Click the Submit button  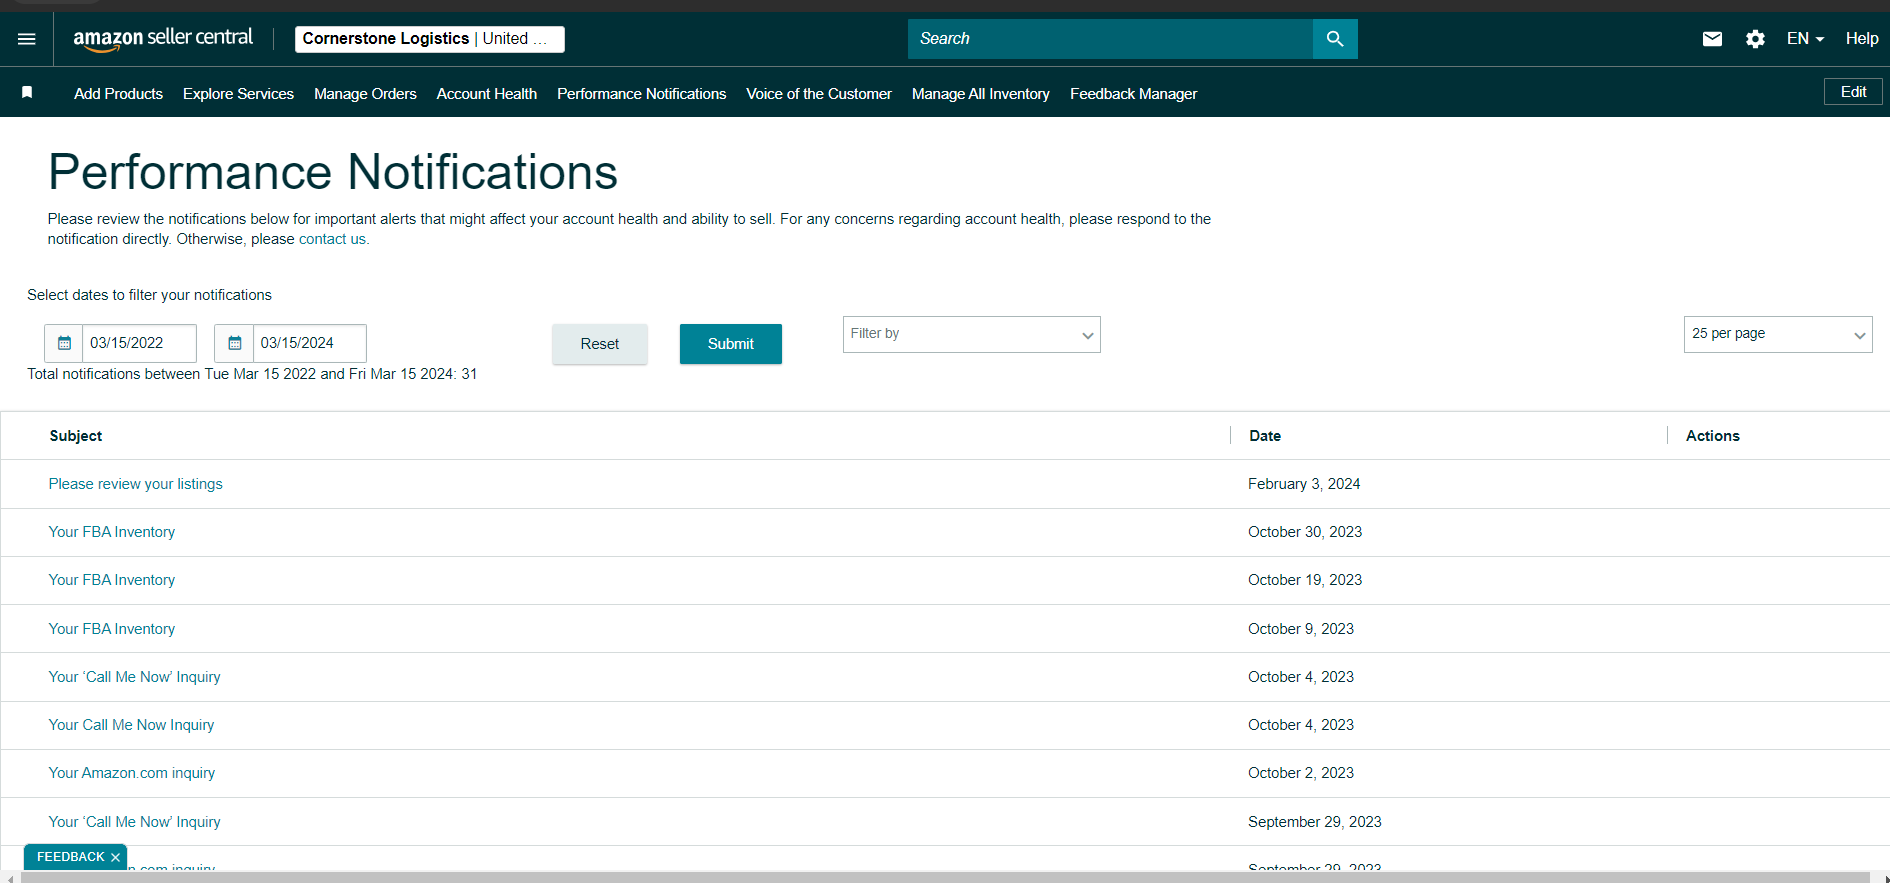click(x=731, y=344)
